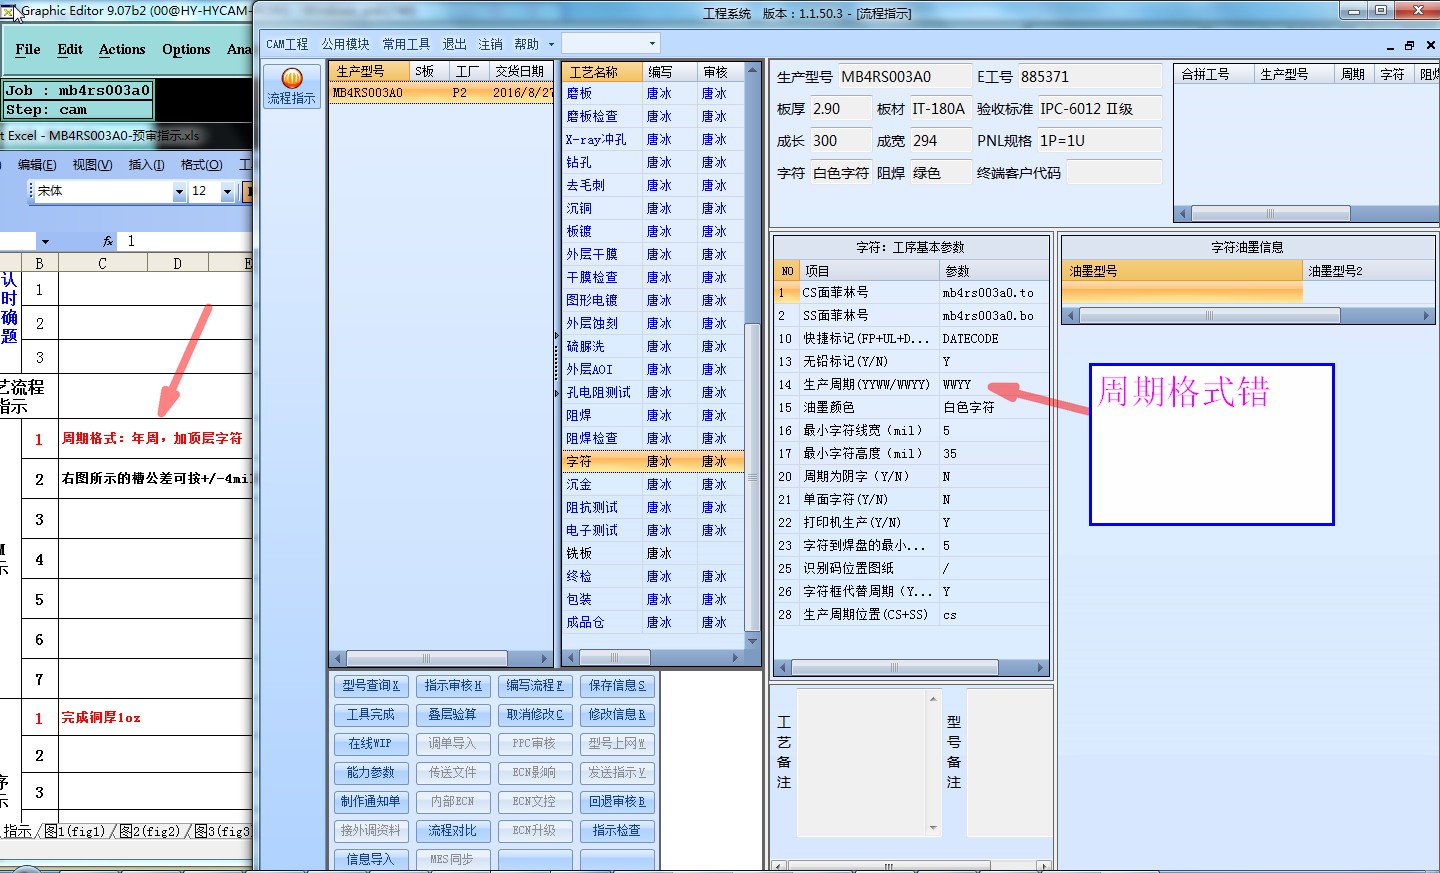Open the Actions menu in Graphic Editor
This screenshot has height=873, width=1440.
tap(122, 49)
